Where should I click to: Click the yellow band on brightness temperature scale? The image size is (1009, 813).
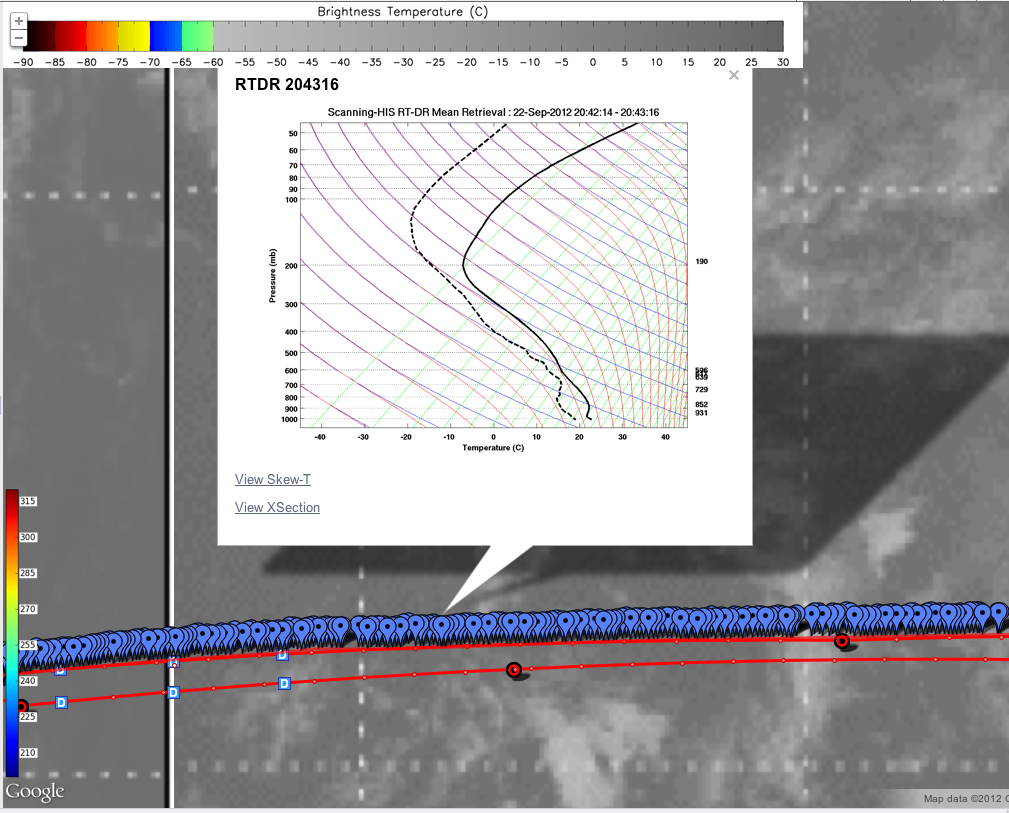click(x=133, y=37)
